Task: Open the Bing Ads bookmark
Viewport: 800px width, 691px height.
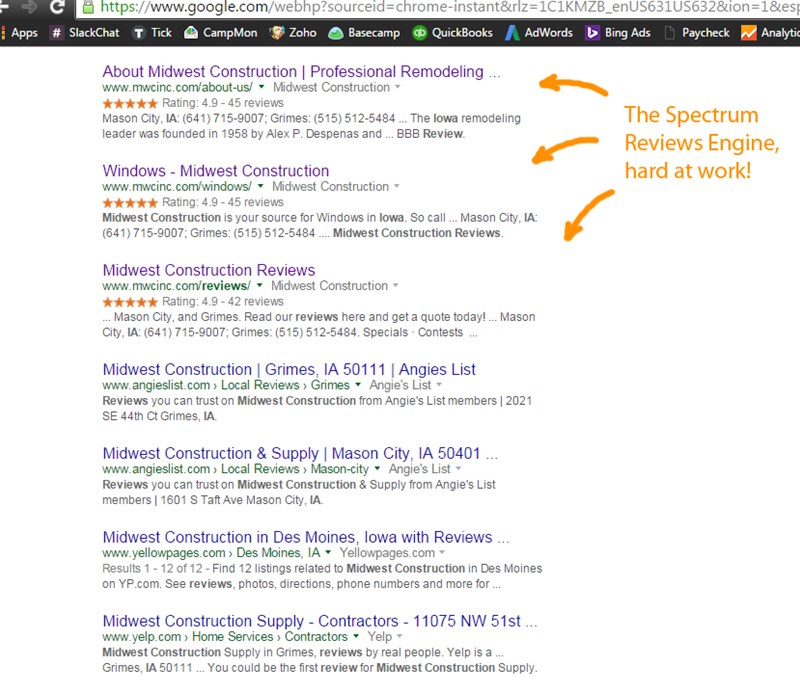Action: click(x=618, y=32)
